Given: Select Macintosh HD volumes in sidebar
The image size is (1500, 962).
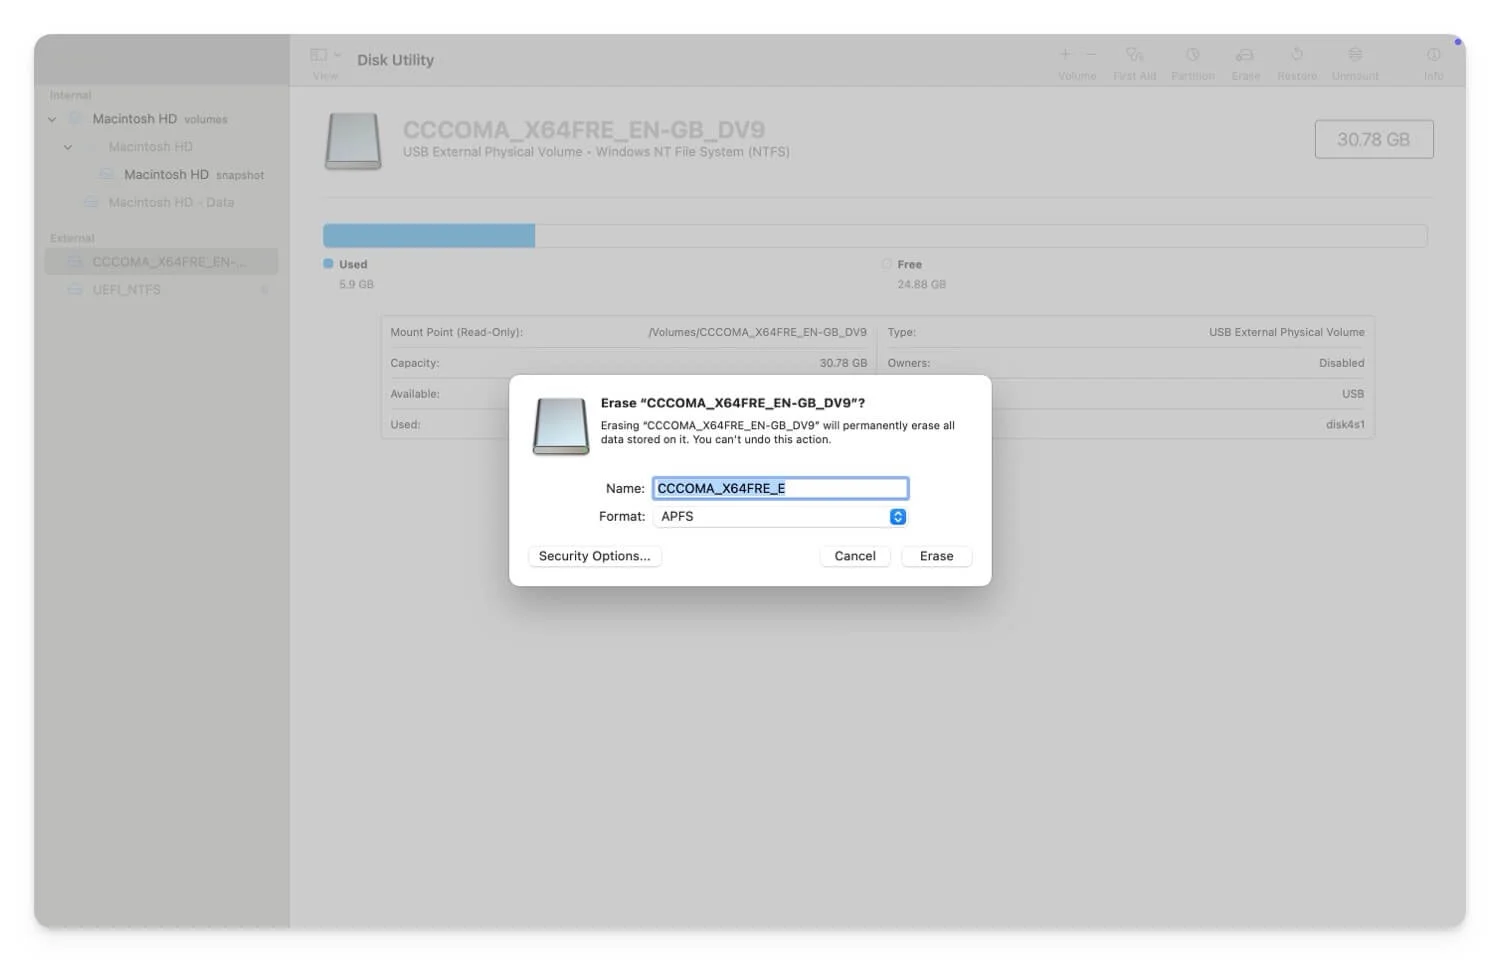Looking at the screenshot, I should click(x=161, y=119).
